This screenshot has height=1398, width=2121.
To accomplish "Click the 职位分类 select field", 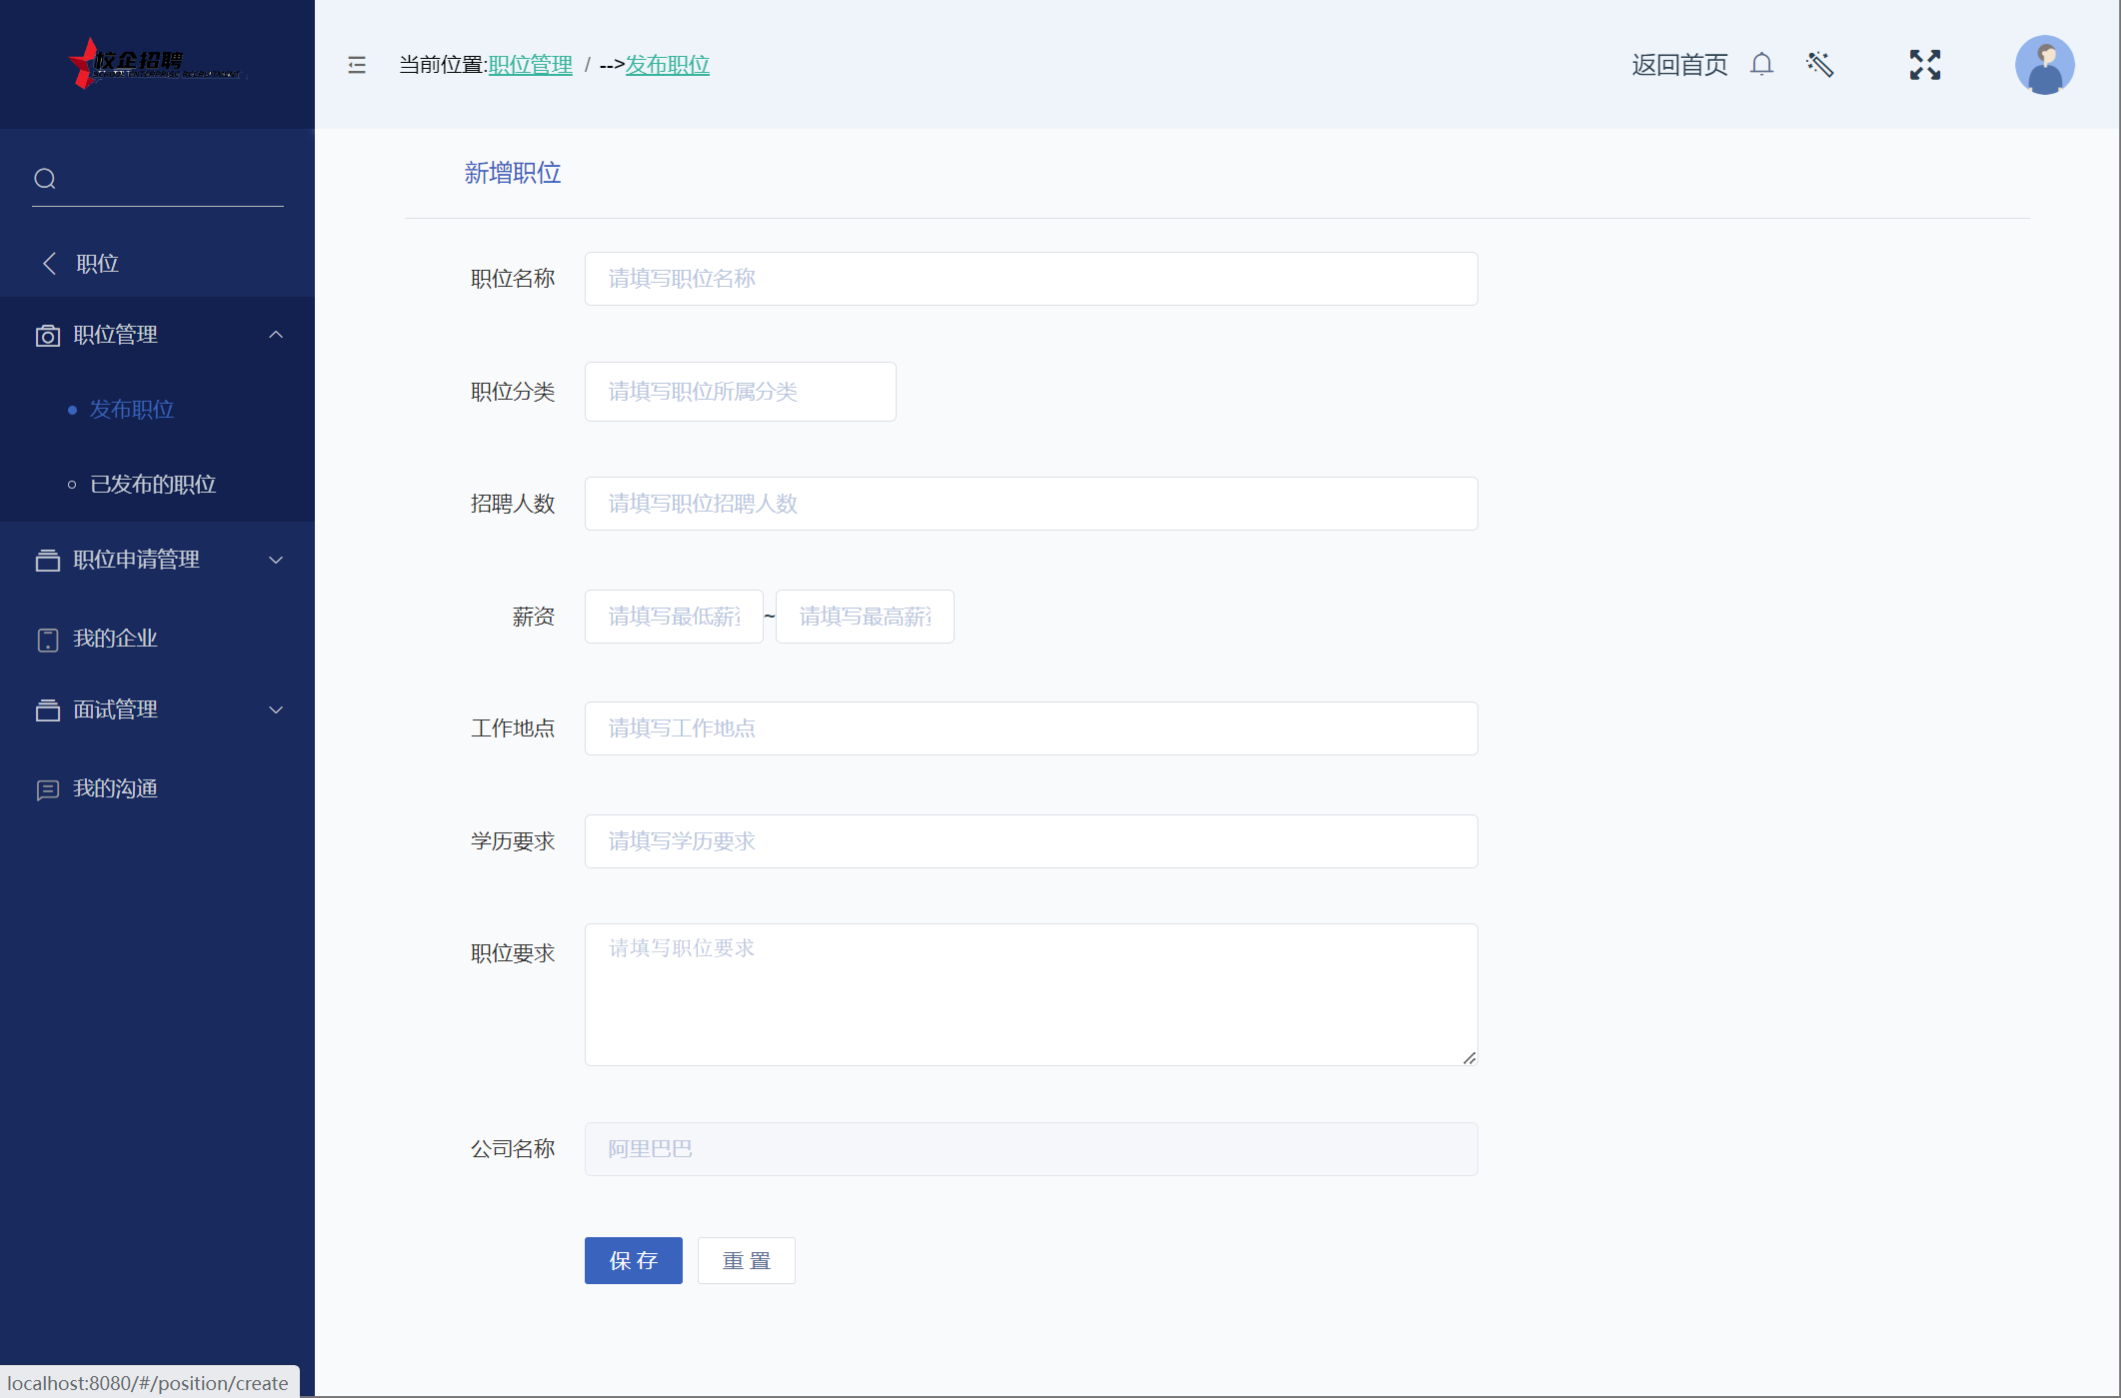I will (739, 392).
